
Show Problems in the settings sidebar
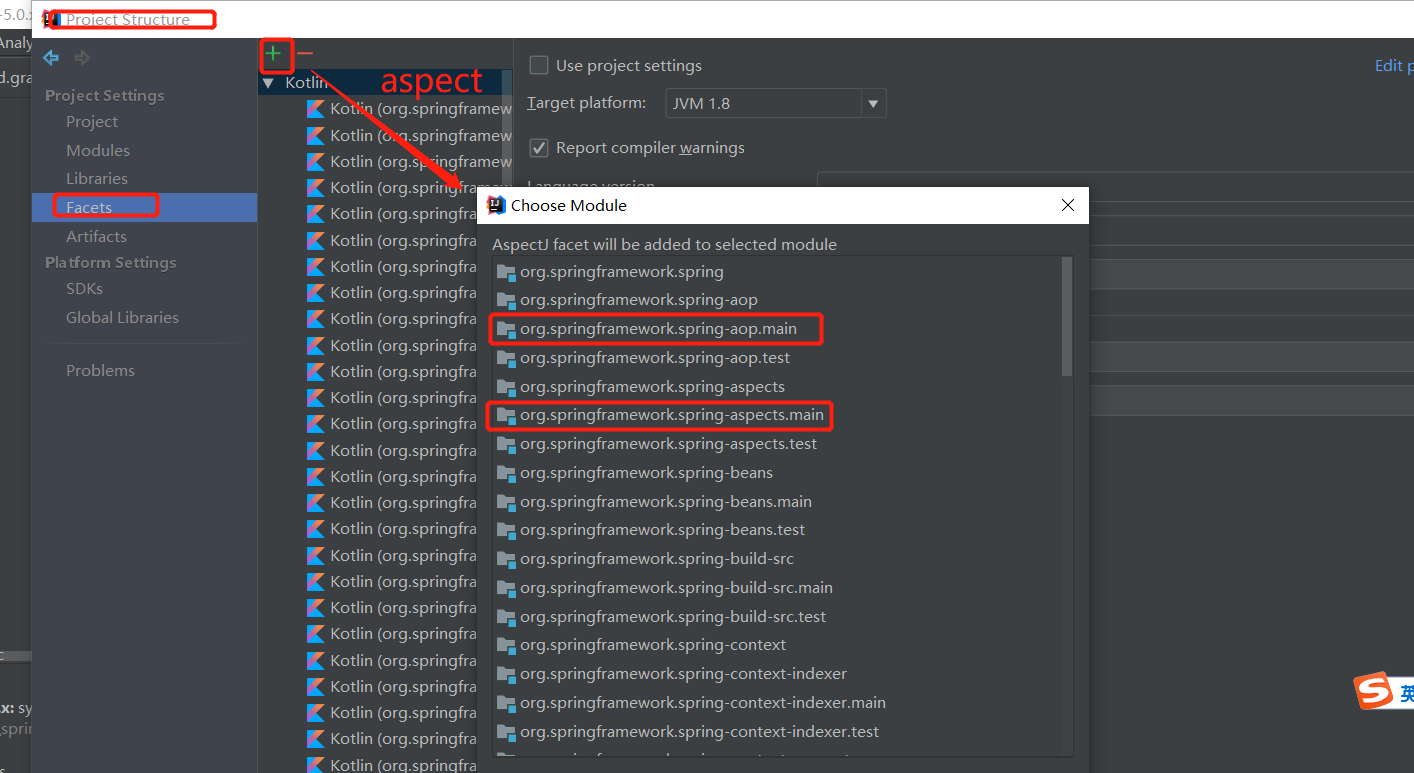(100, 371)
